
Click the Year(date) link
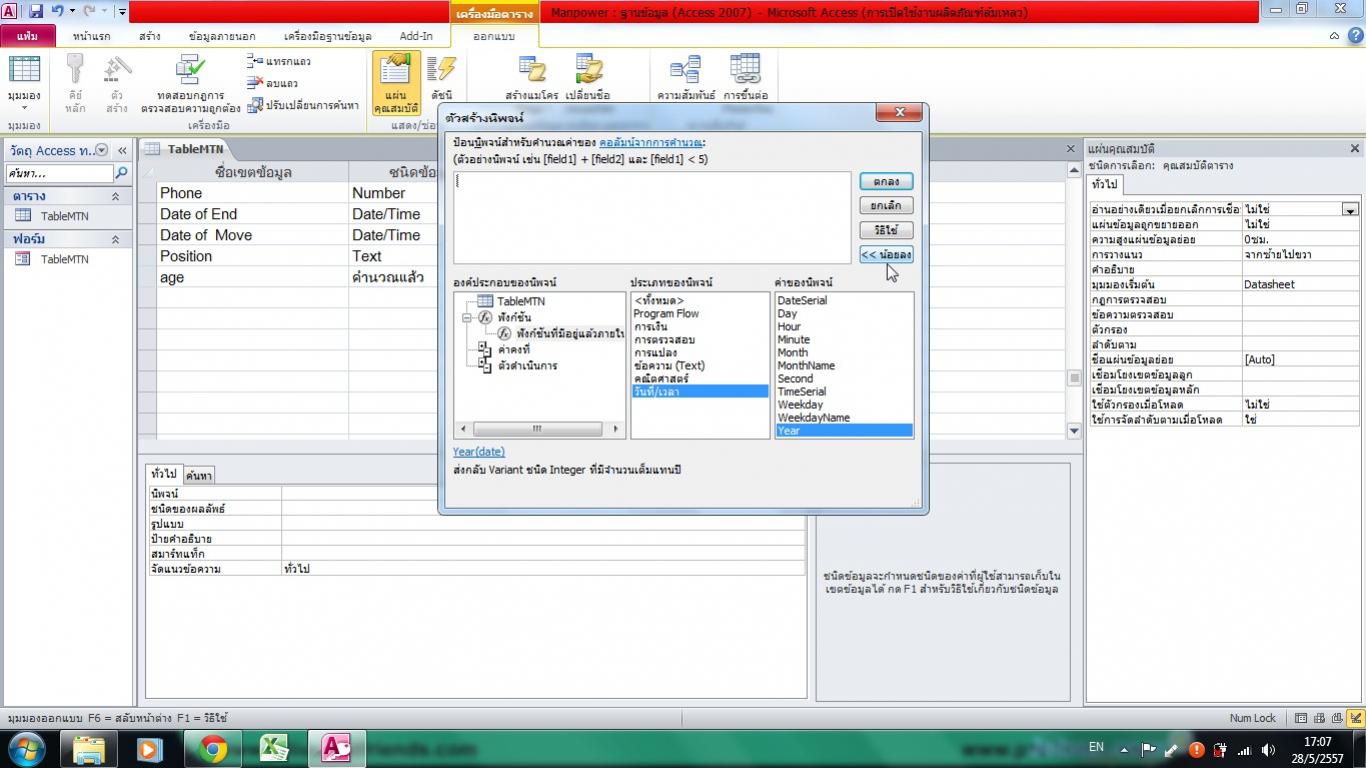[x=479, y=452]
